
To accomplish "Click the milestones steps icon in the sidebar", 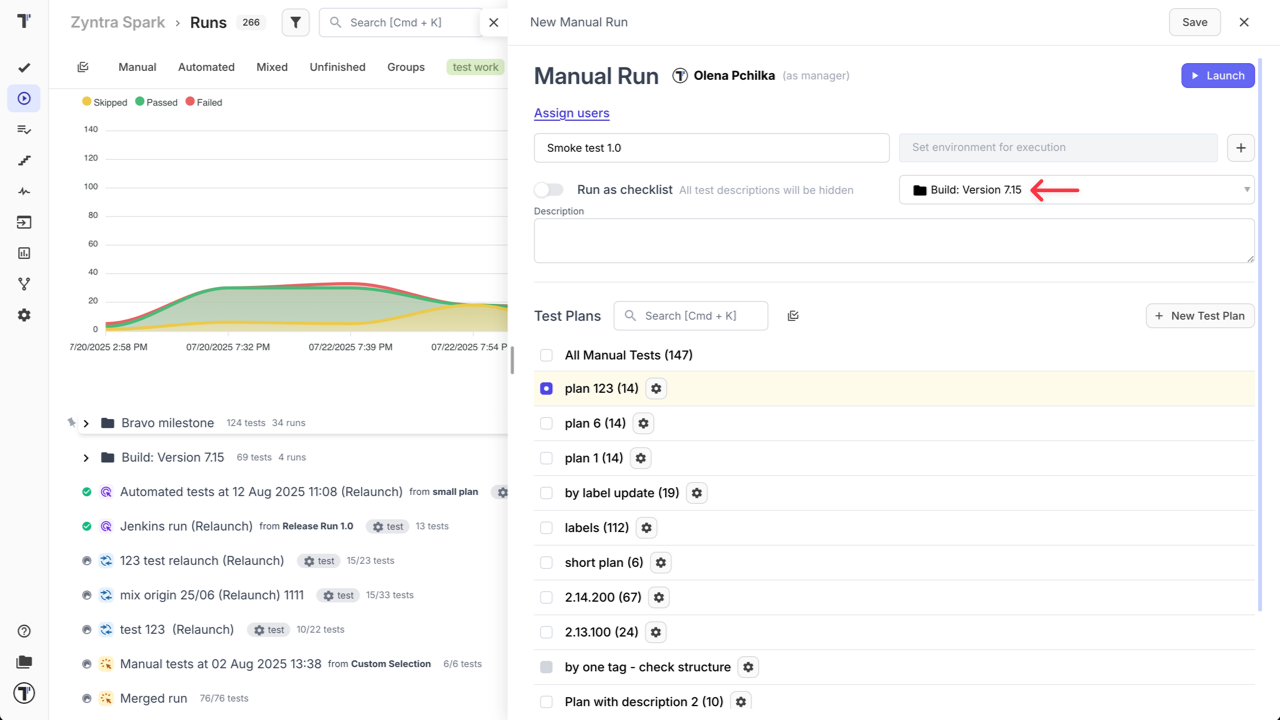I will (x=24, y=160).
